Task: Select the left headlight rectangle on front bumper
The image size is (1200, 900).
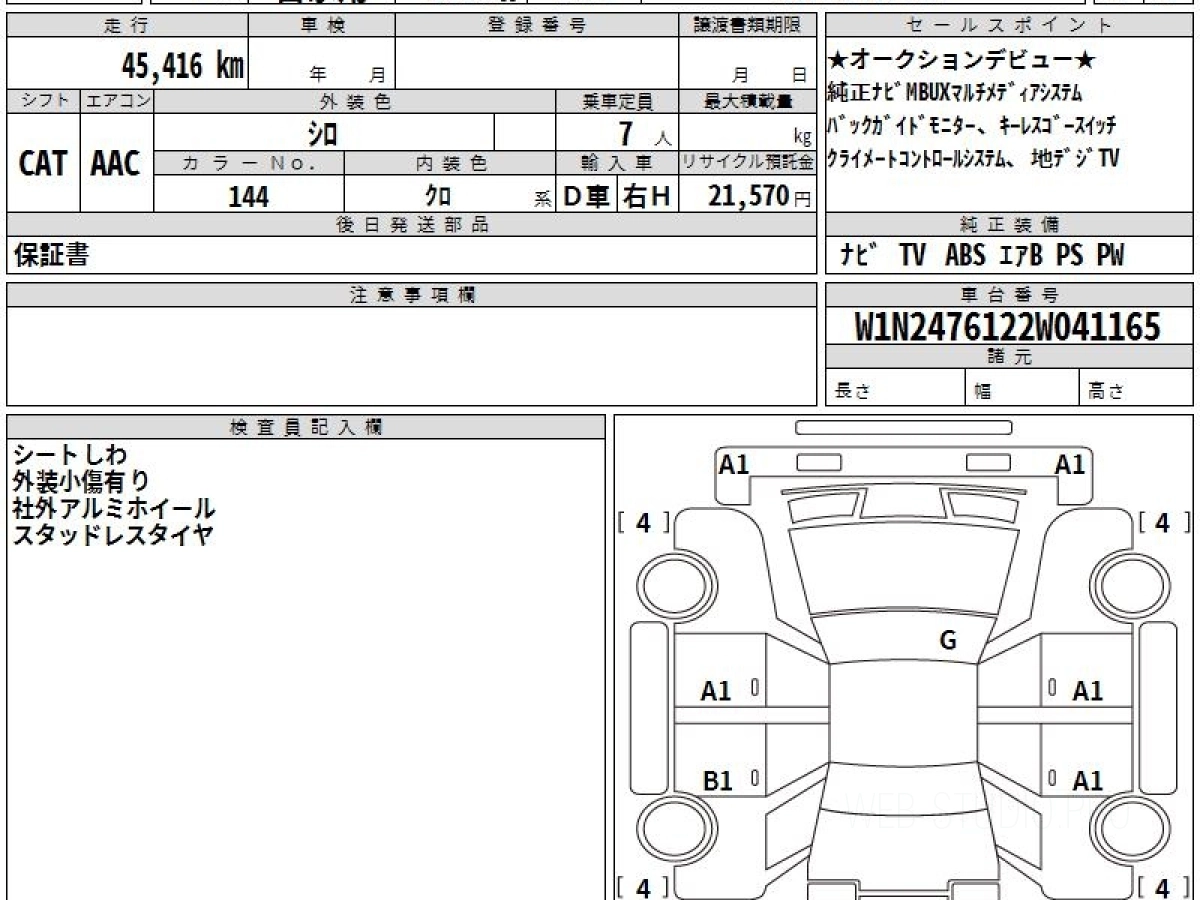Action: pos(819,462)
